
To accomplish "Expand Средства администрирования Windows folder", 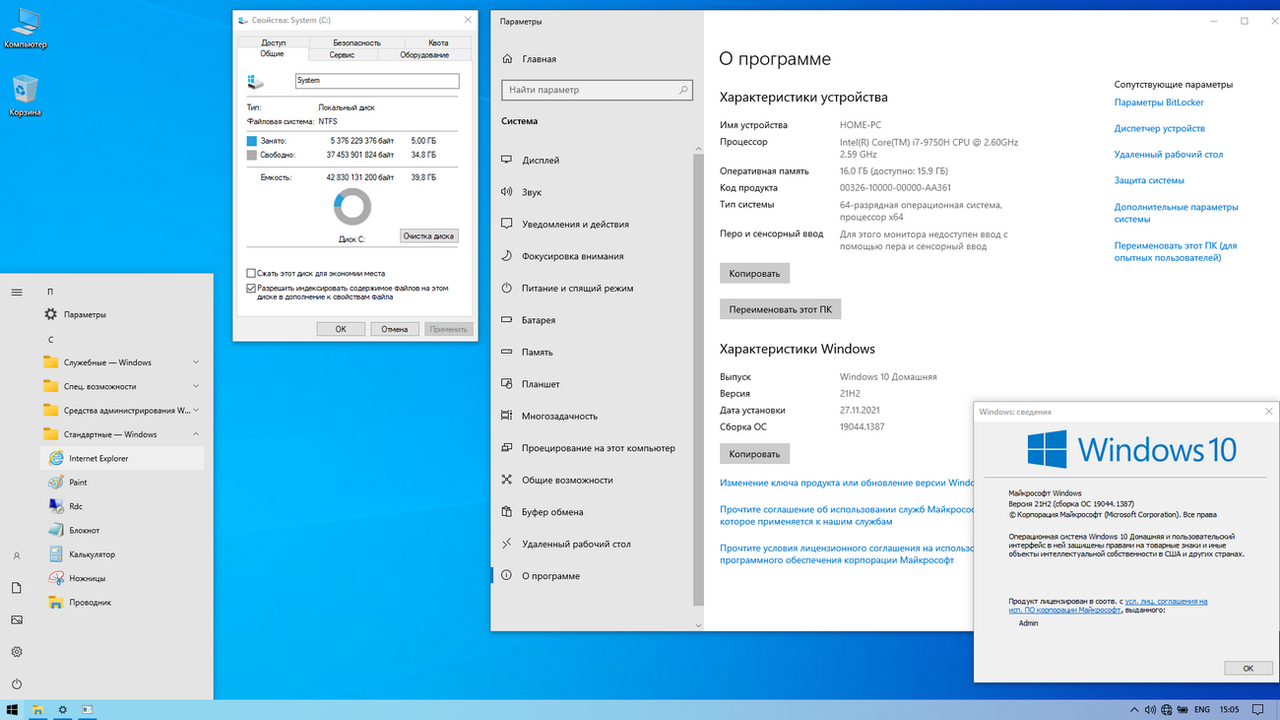I will point(122,410).
